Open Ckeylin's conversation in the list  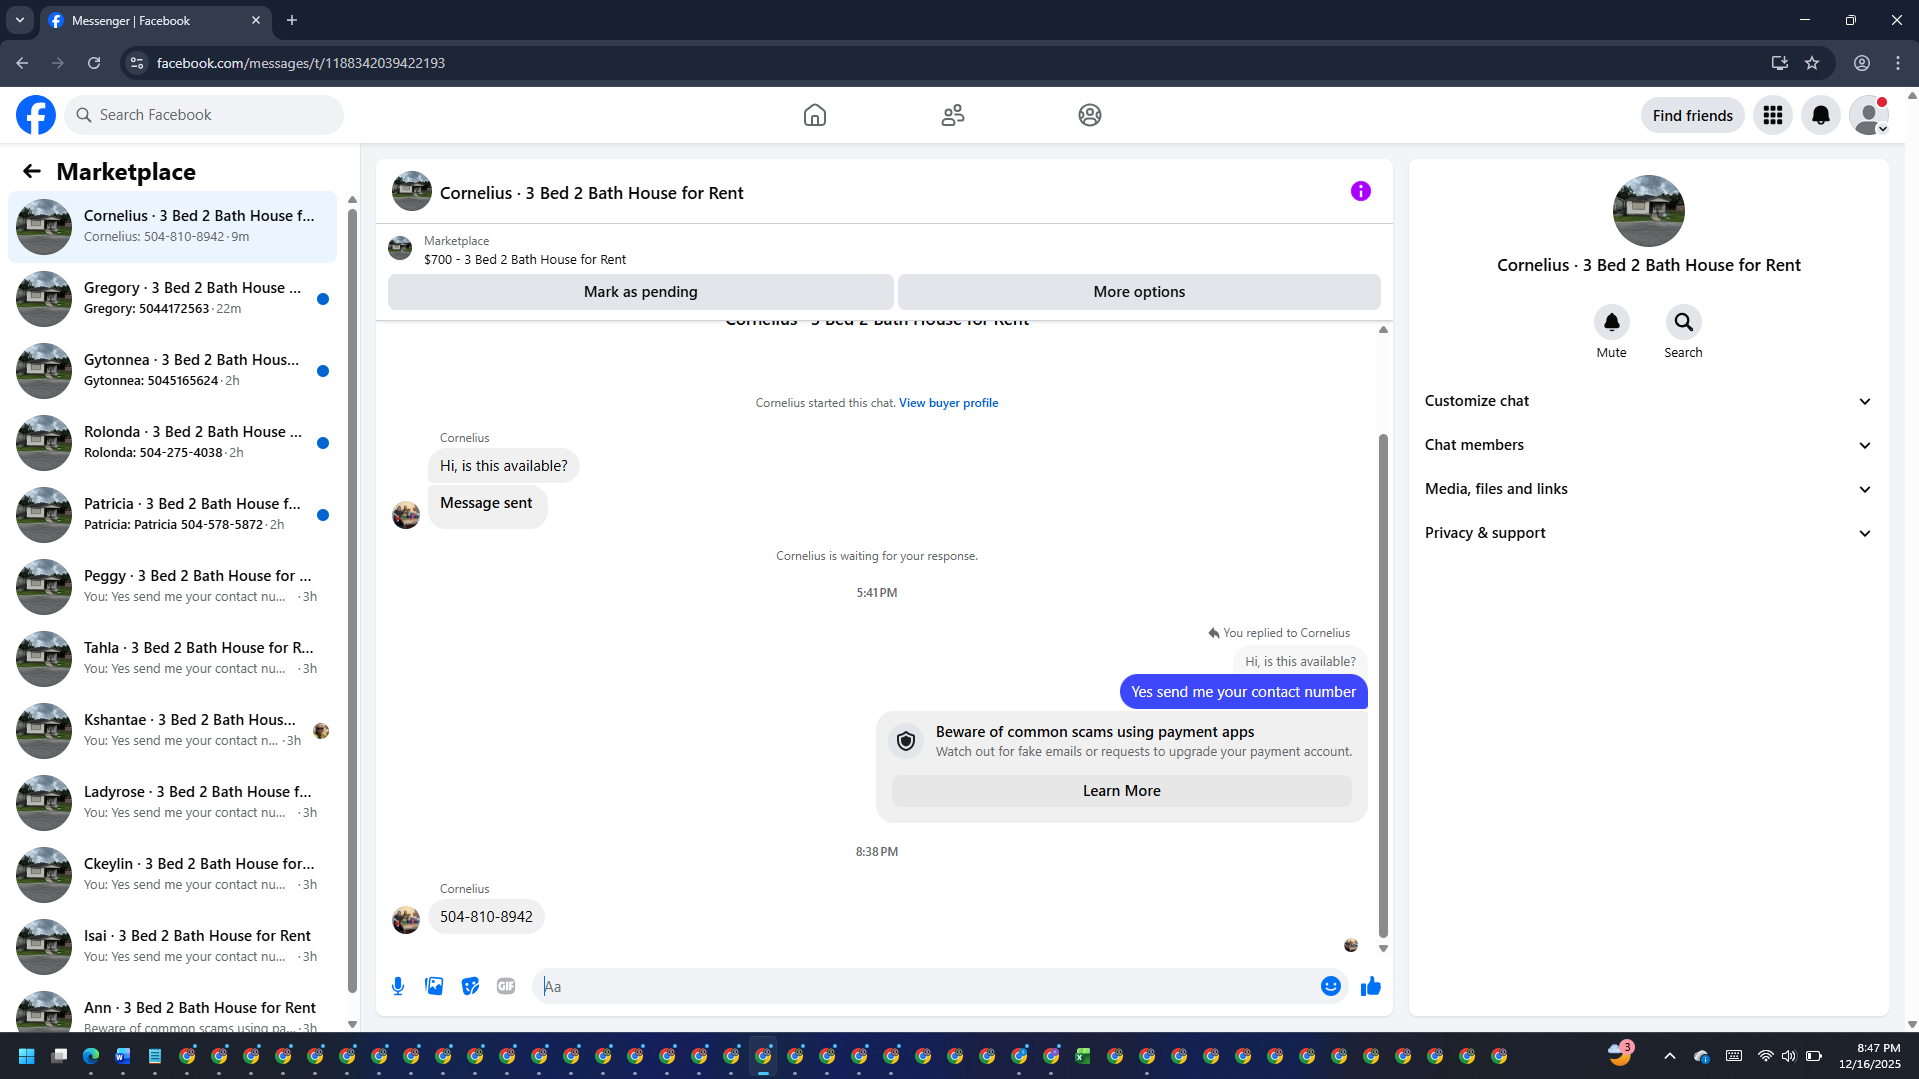pyautogui.click(x=172, y=875)
